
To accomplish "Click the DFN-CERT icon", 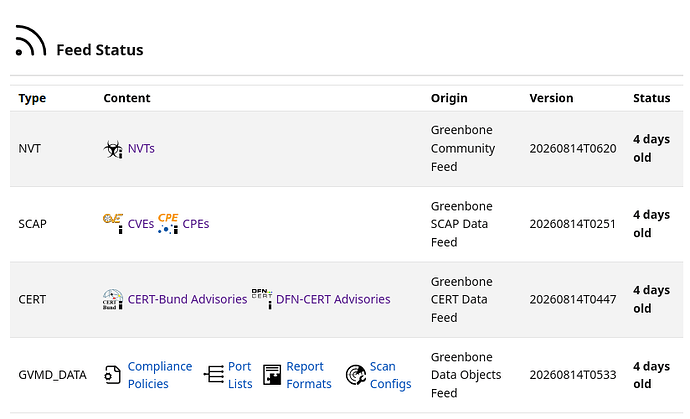I will pyautogui.click(x=262, y=299).
